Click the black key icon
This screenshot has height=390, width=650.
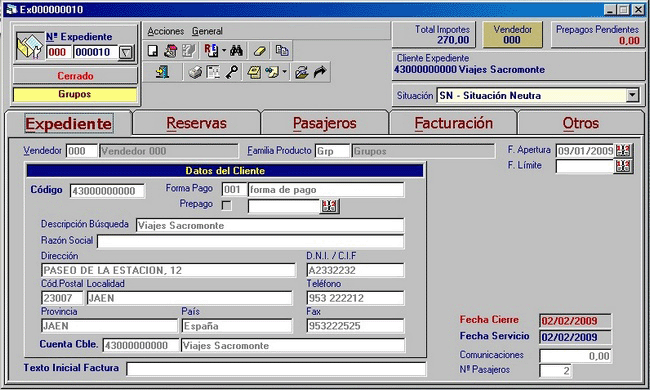(232, 73)
